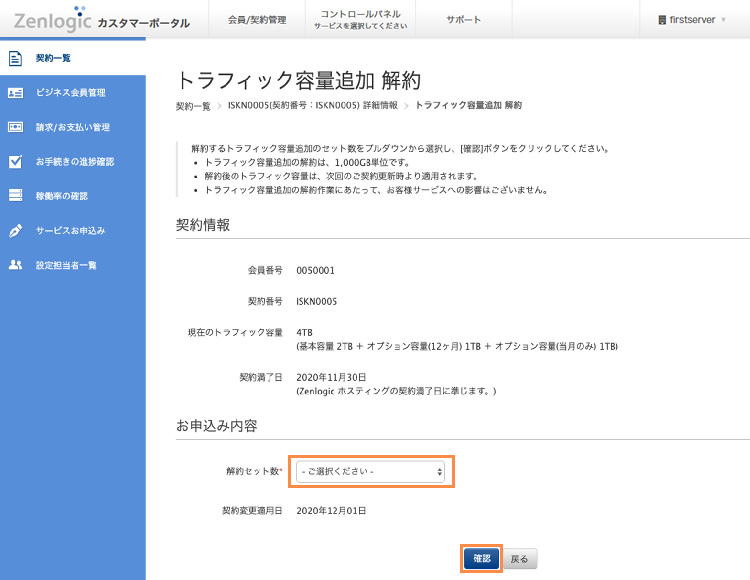Open the サポート top menu

pos(463,20)
